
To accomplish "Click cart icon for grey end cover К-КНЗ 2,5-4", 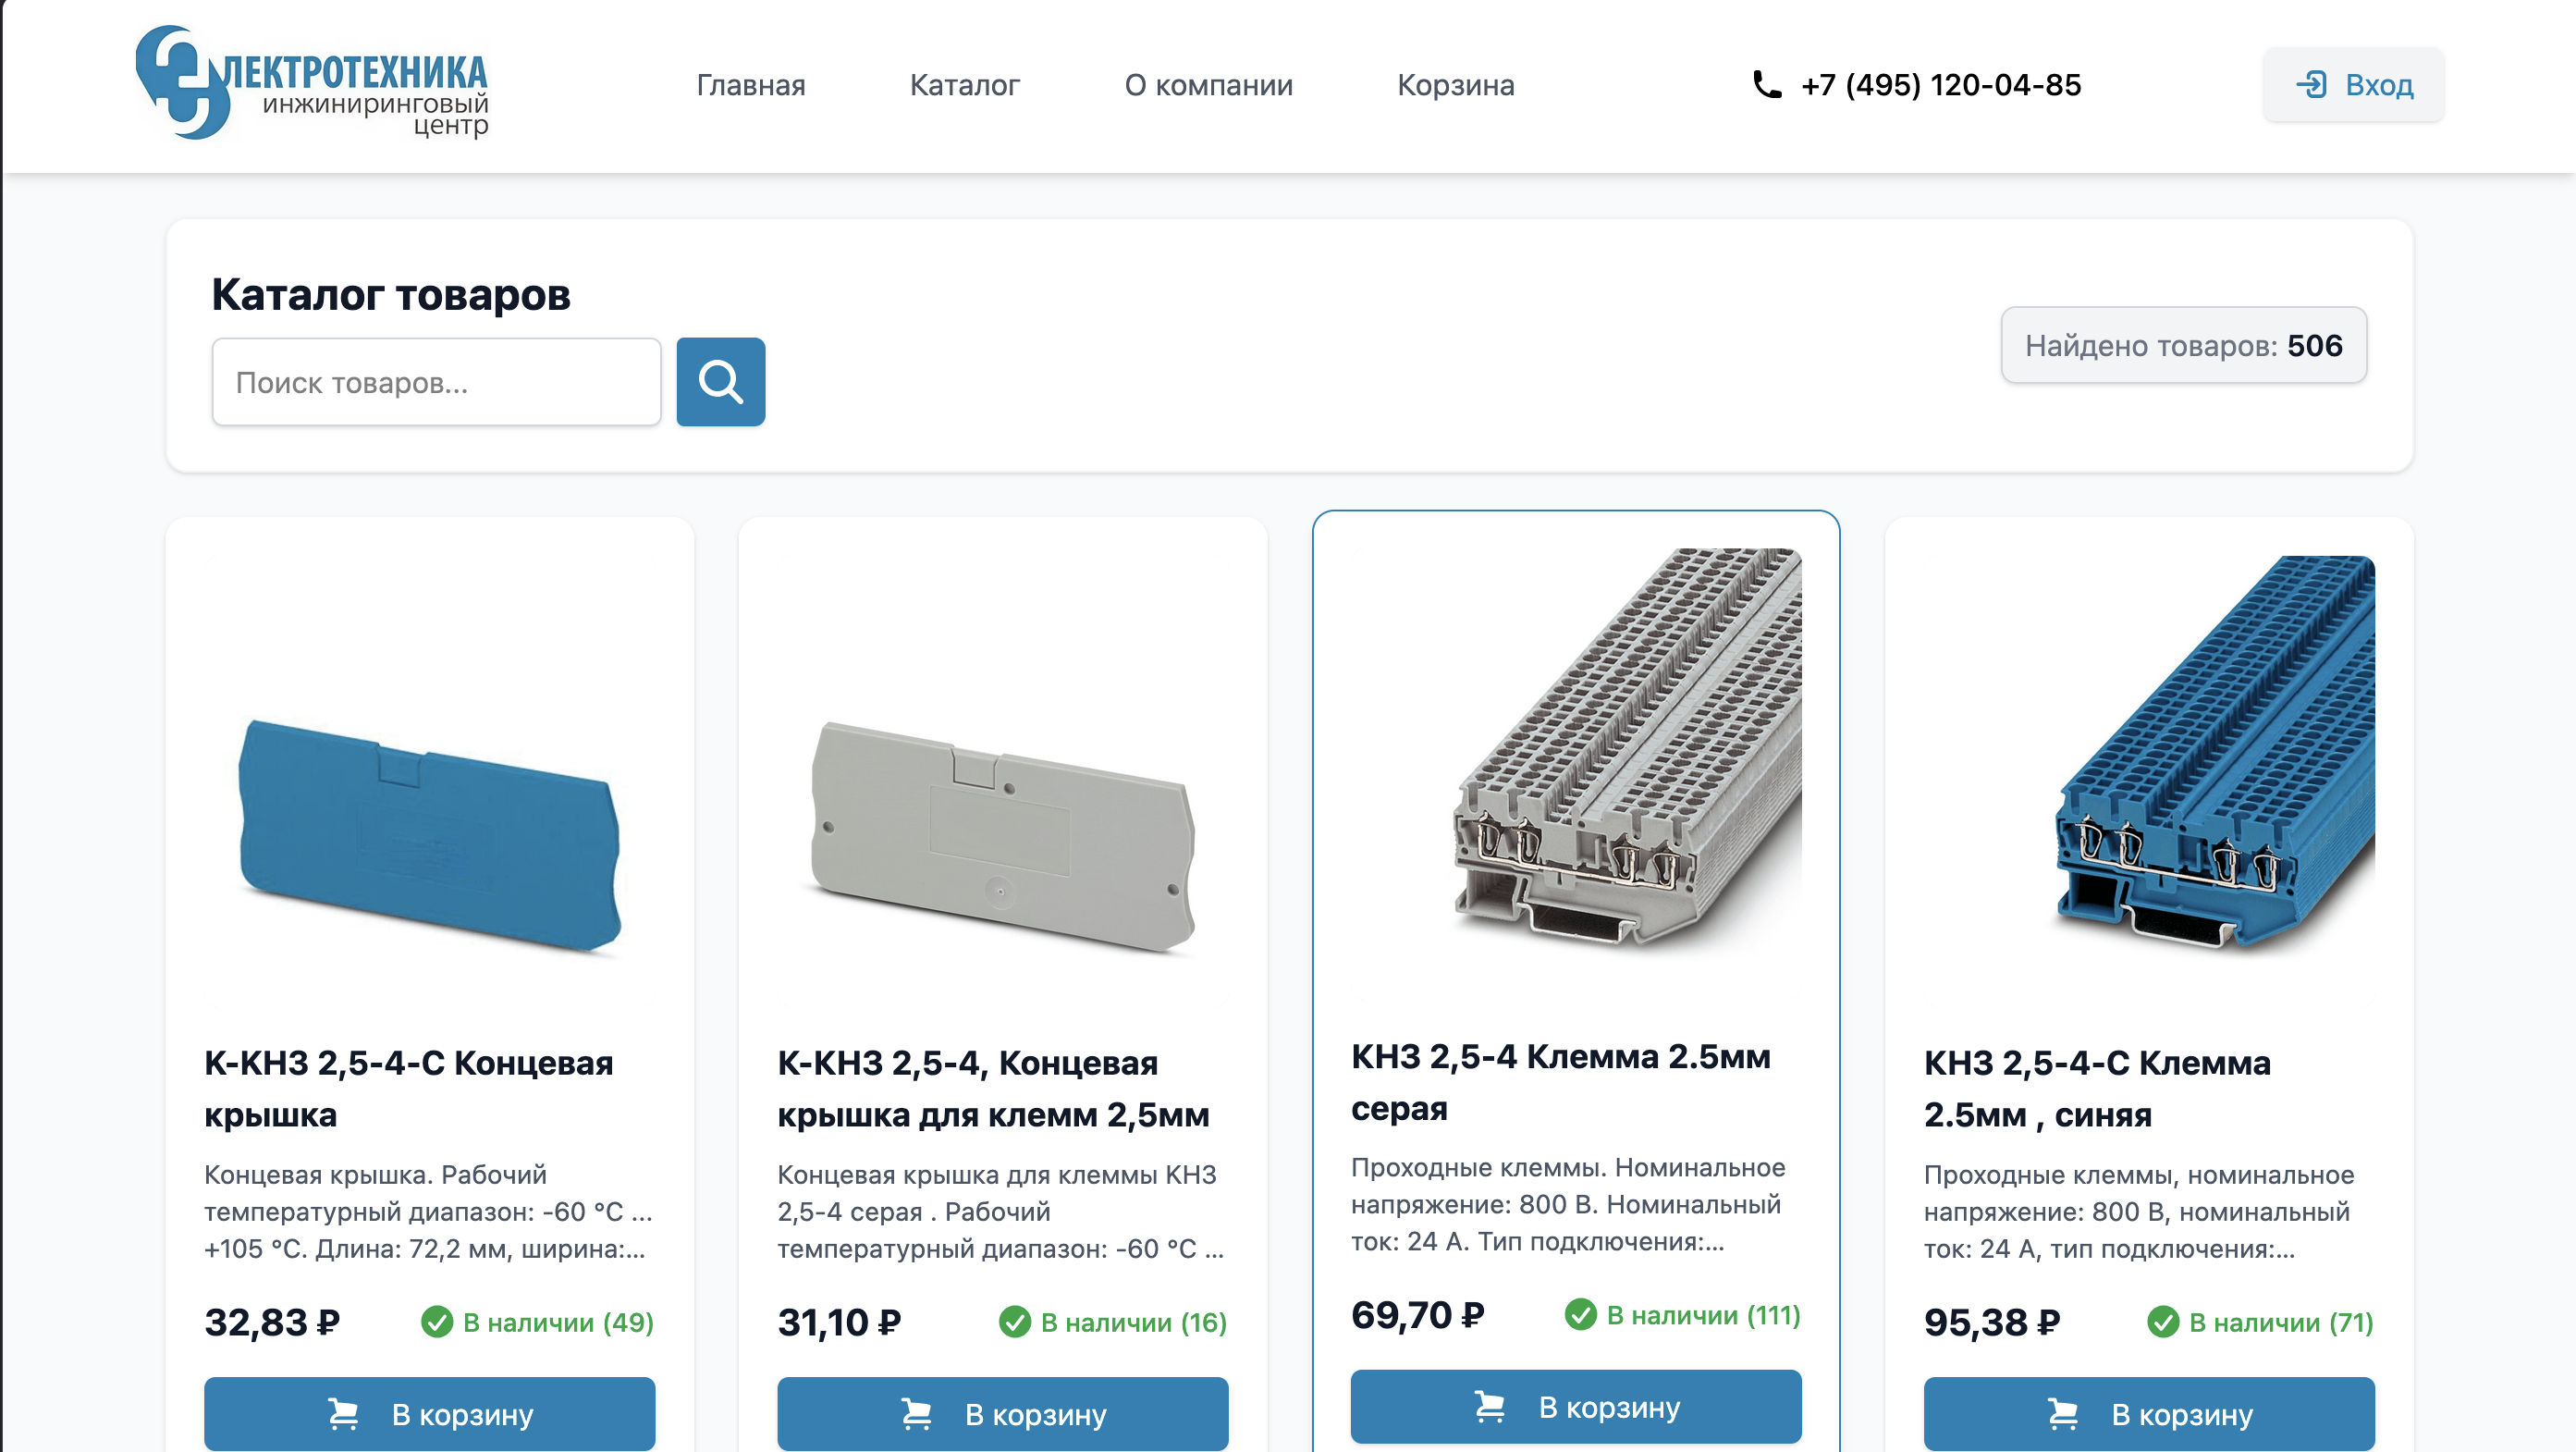I will tap(916, 1413).
